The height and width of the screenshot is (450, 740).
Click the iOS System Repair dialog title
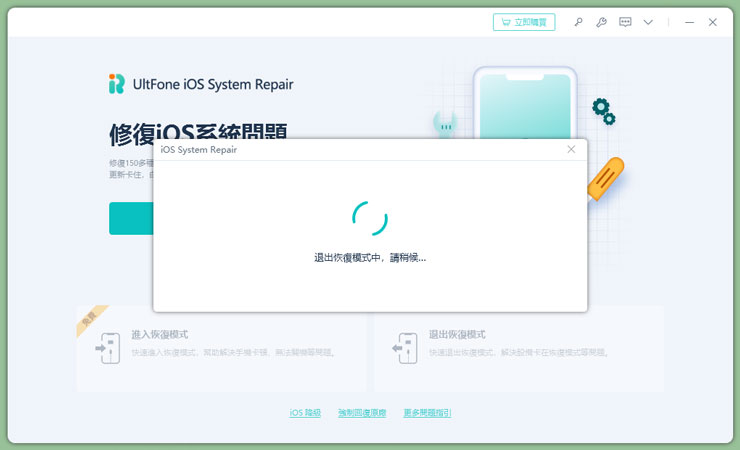click(199, 150)
